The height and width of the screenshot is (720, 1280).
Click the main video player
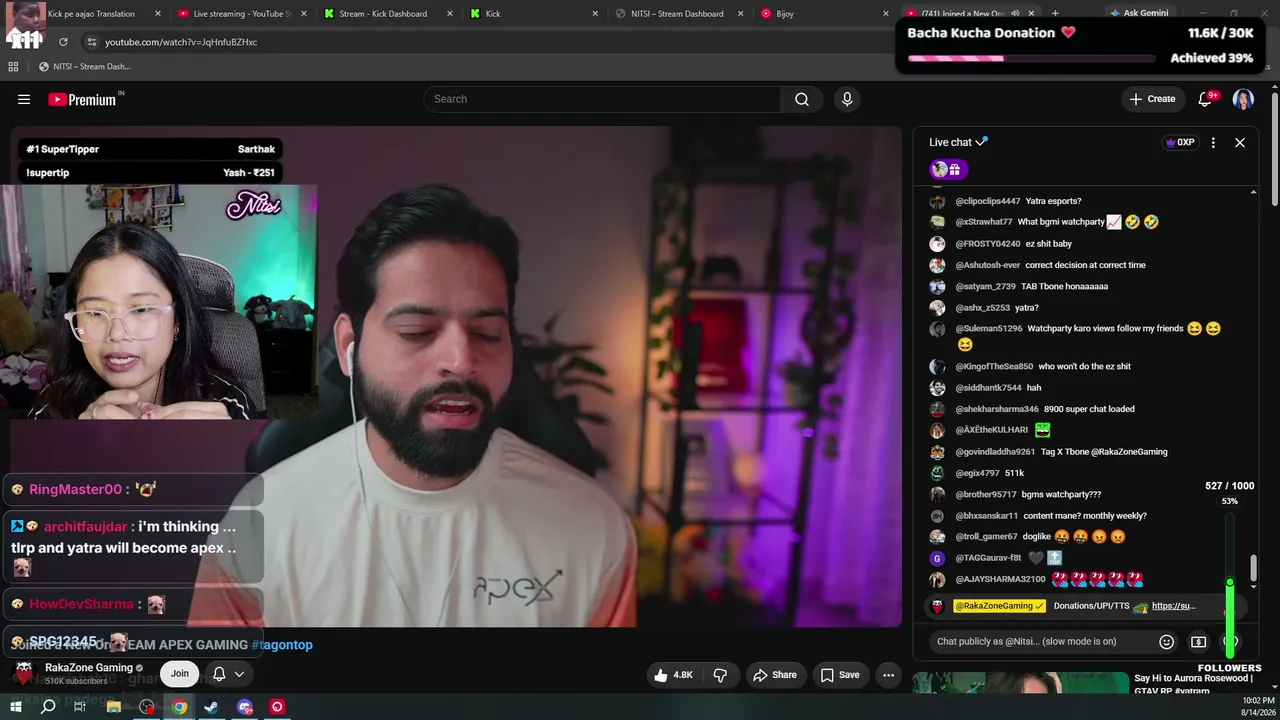coord(456,376)
